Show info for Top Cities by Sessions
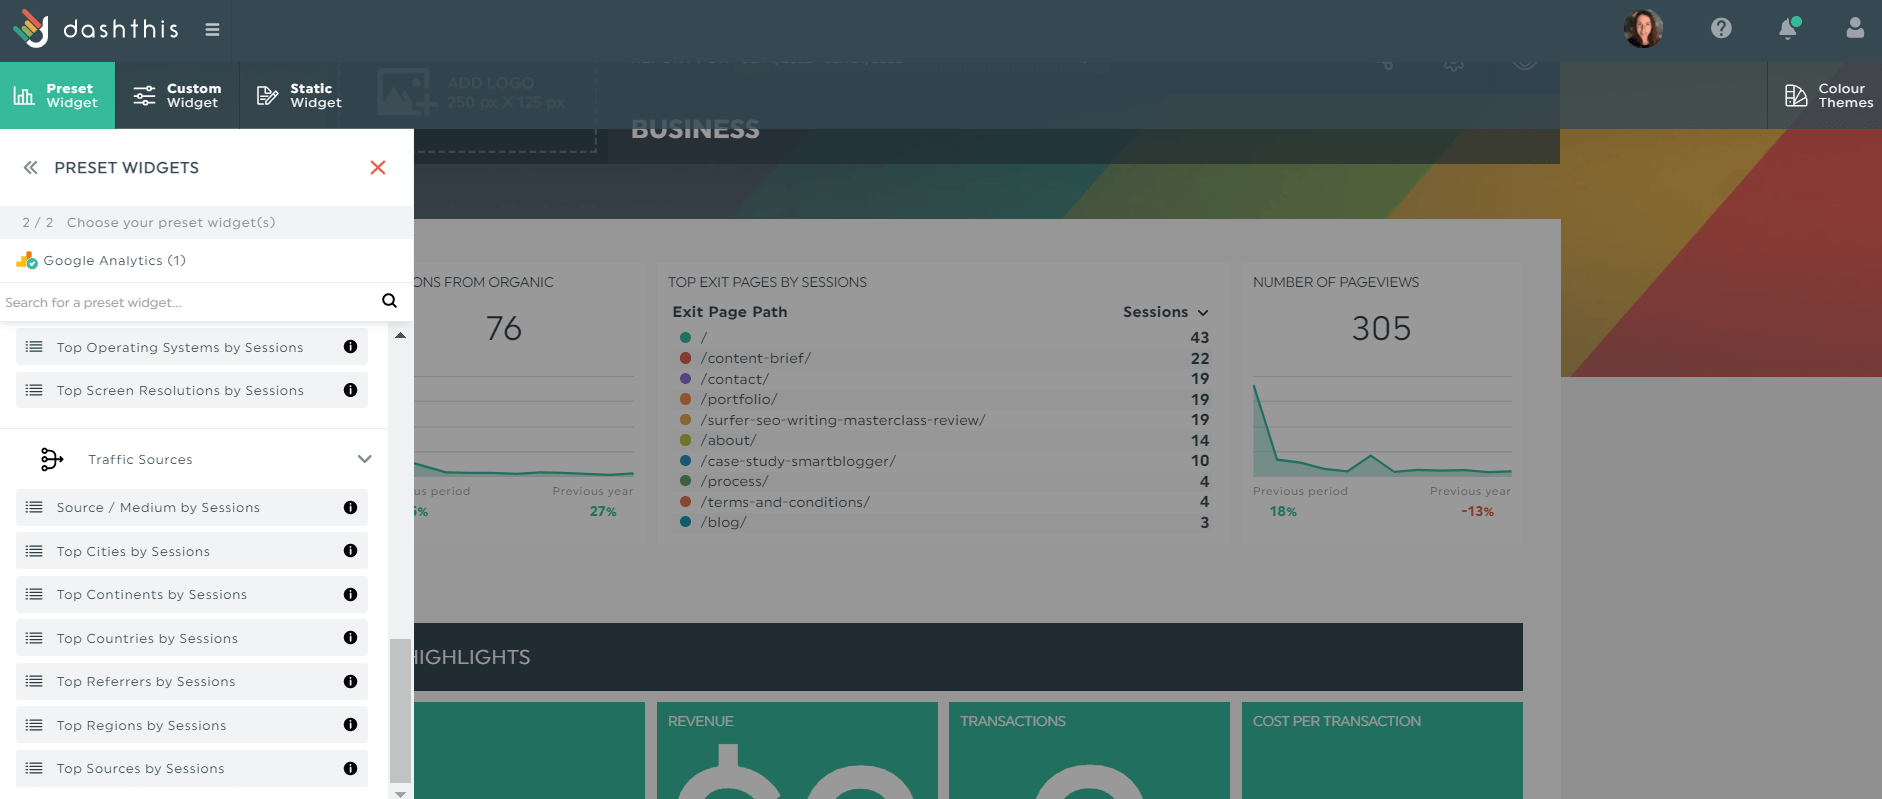 pos(350,550)
